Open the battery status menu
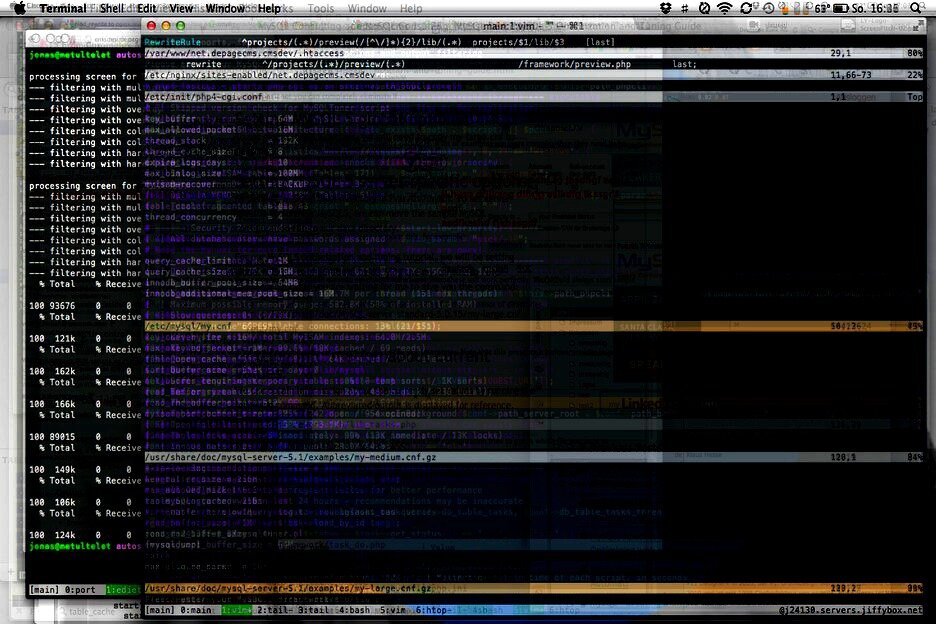This screenshot has width=936, height=624. pos(840,8)
